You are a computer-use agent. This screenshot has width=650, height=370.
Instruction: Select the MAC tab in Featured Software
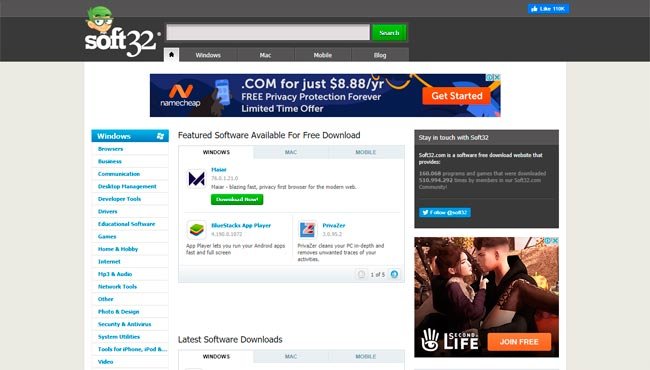[291, 152]
